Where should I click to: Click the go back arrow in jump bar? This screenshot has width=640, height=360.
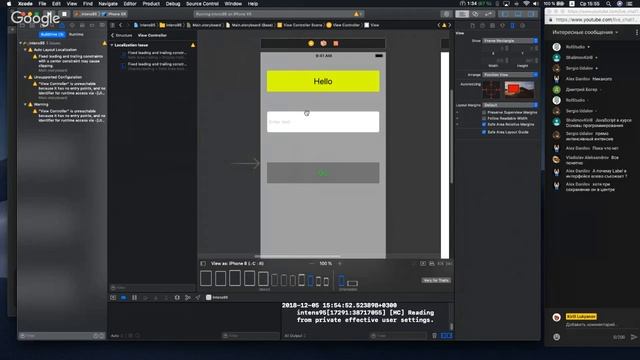[x=120, y=25]
